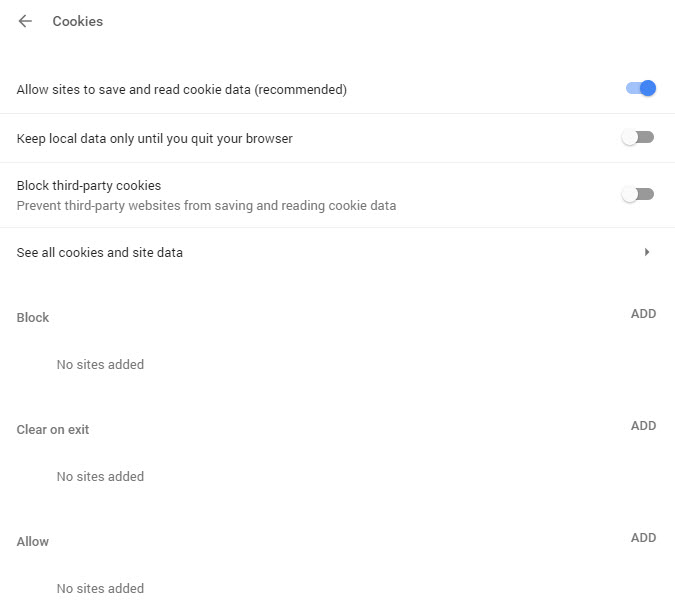Select the Block section heading
675x610 pixels.
[x=33, y=318]
